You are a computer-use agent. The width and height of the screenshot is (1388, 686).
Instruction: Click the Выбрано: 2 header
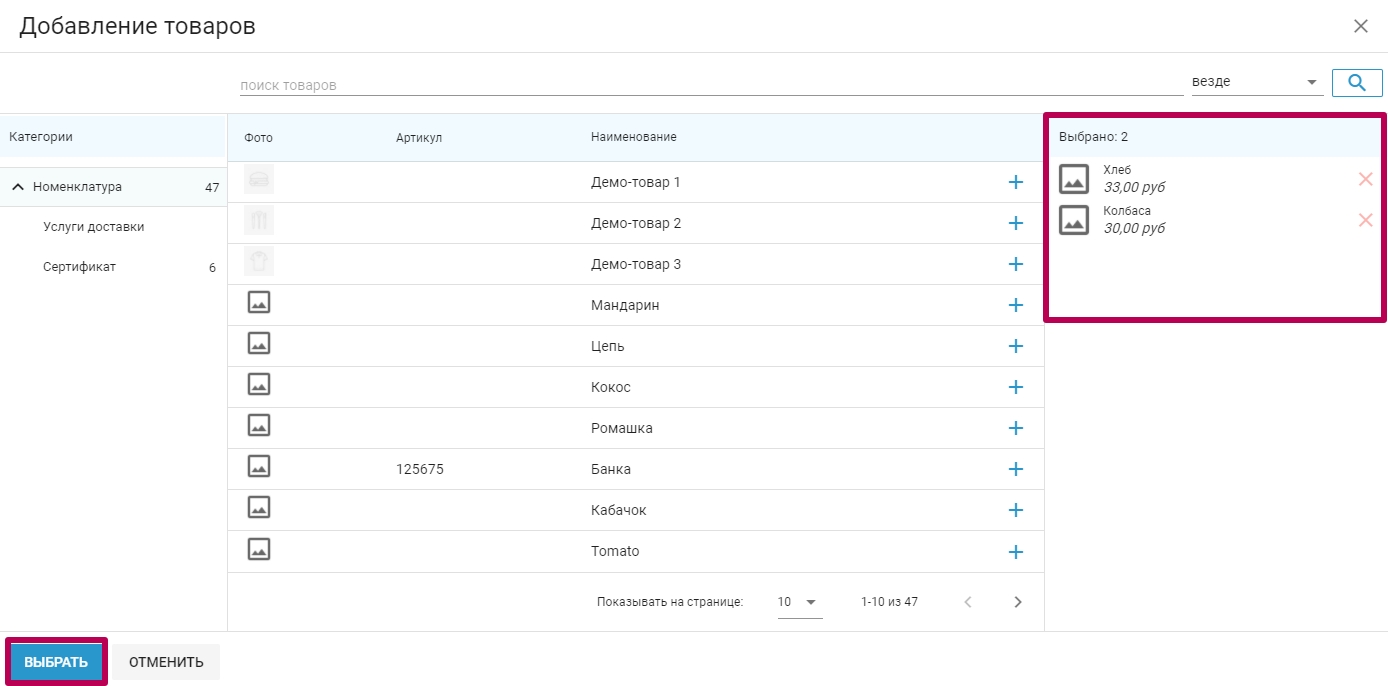(1093, 137)
